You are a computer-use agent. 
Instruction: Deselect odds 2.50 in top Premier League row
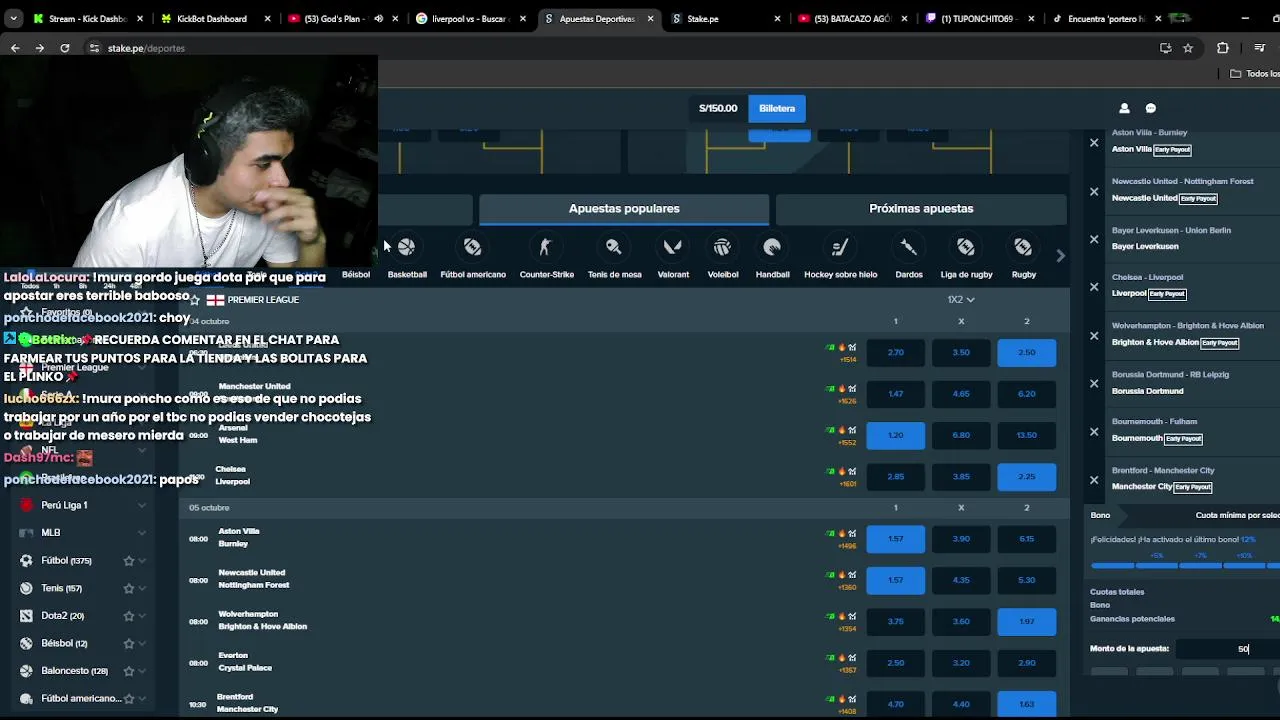click(1026, 352)
